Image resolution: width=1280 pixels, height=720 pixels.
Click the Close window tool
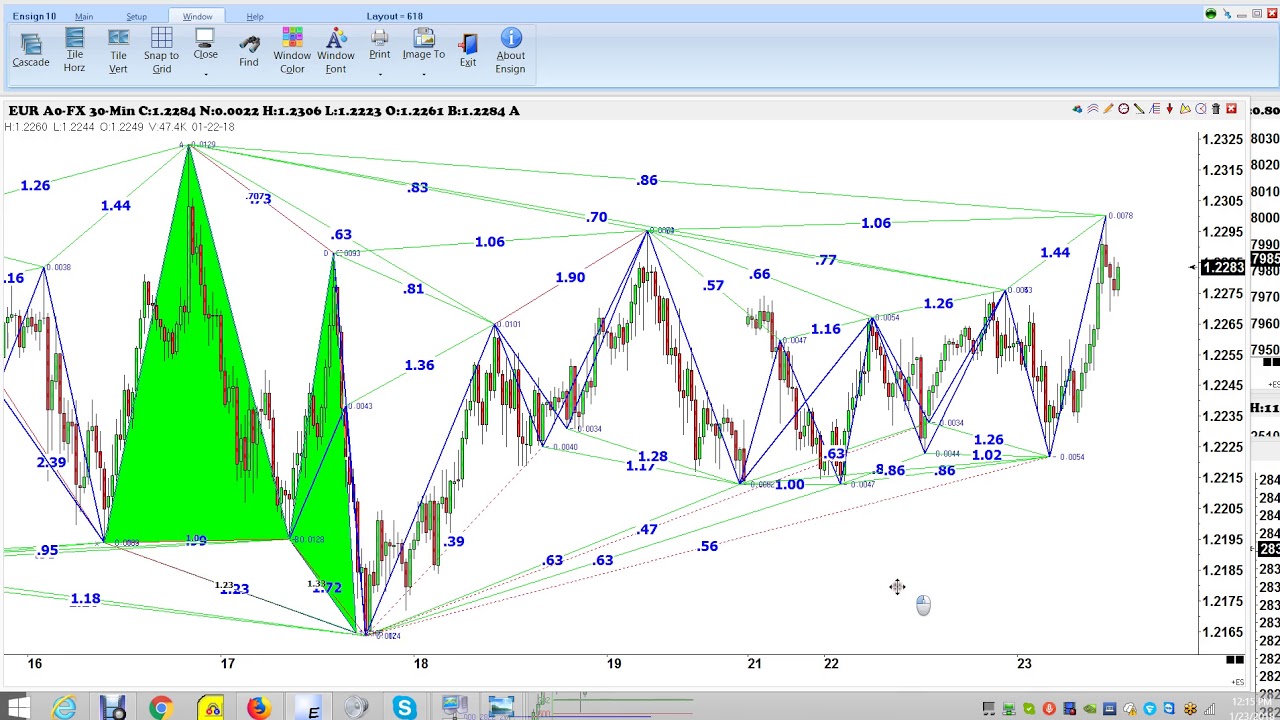205,45
